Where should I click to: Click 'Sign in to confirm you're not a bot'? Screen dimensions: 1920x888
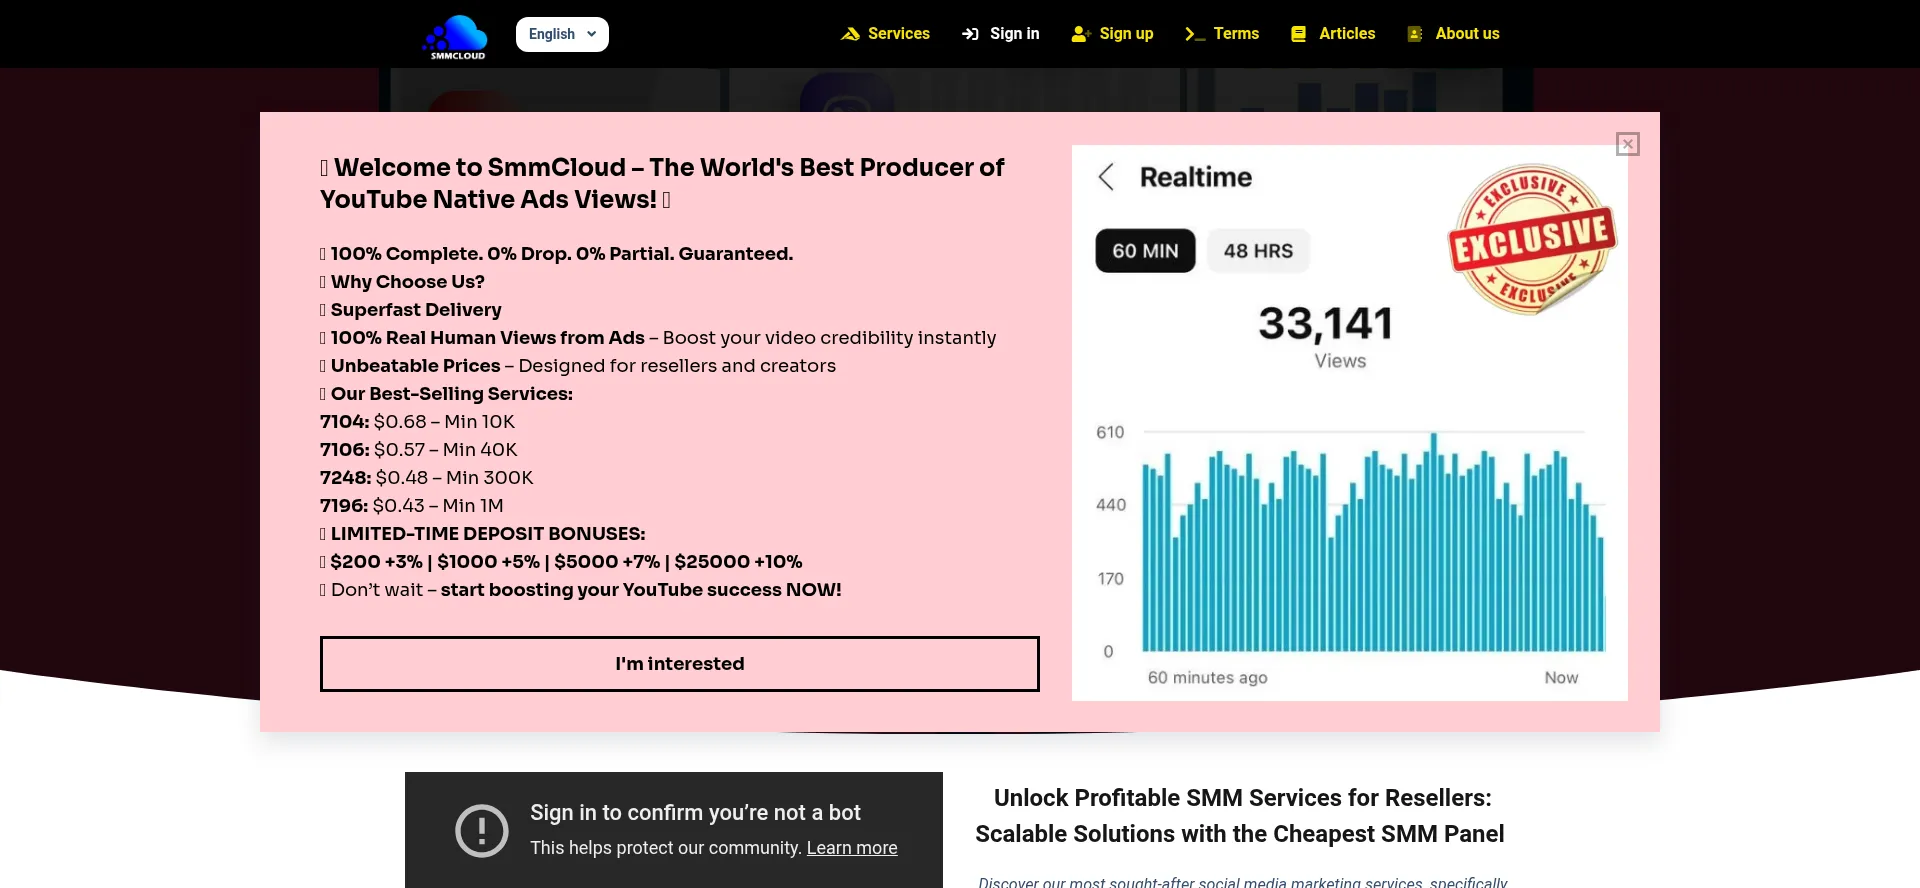tap(695, 813)
